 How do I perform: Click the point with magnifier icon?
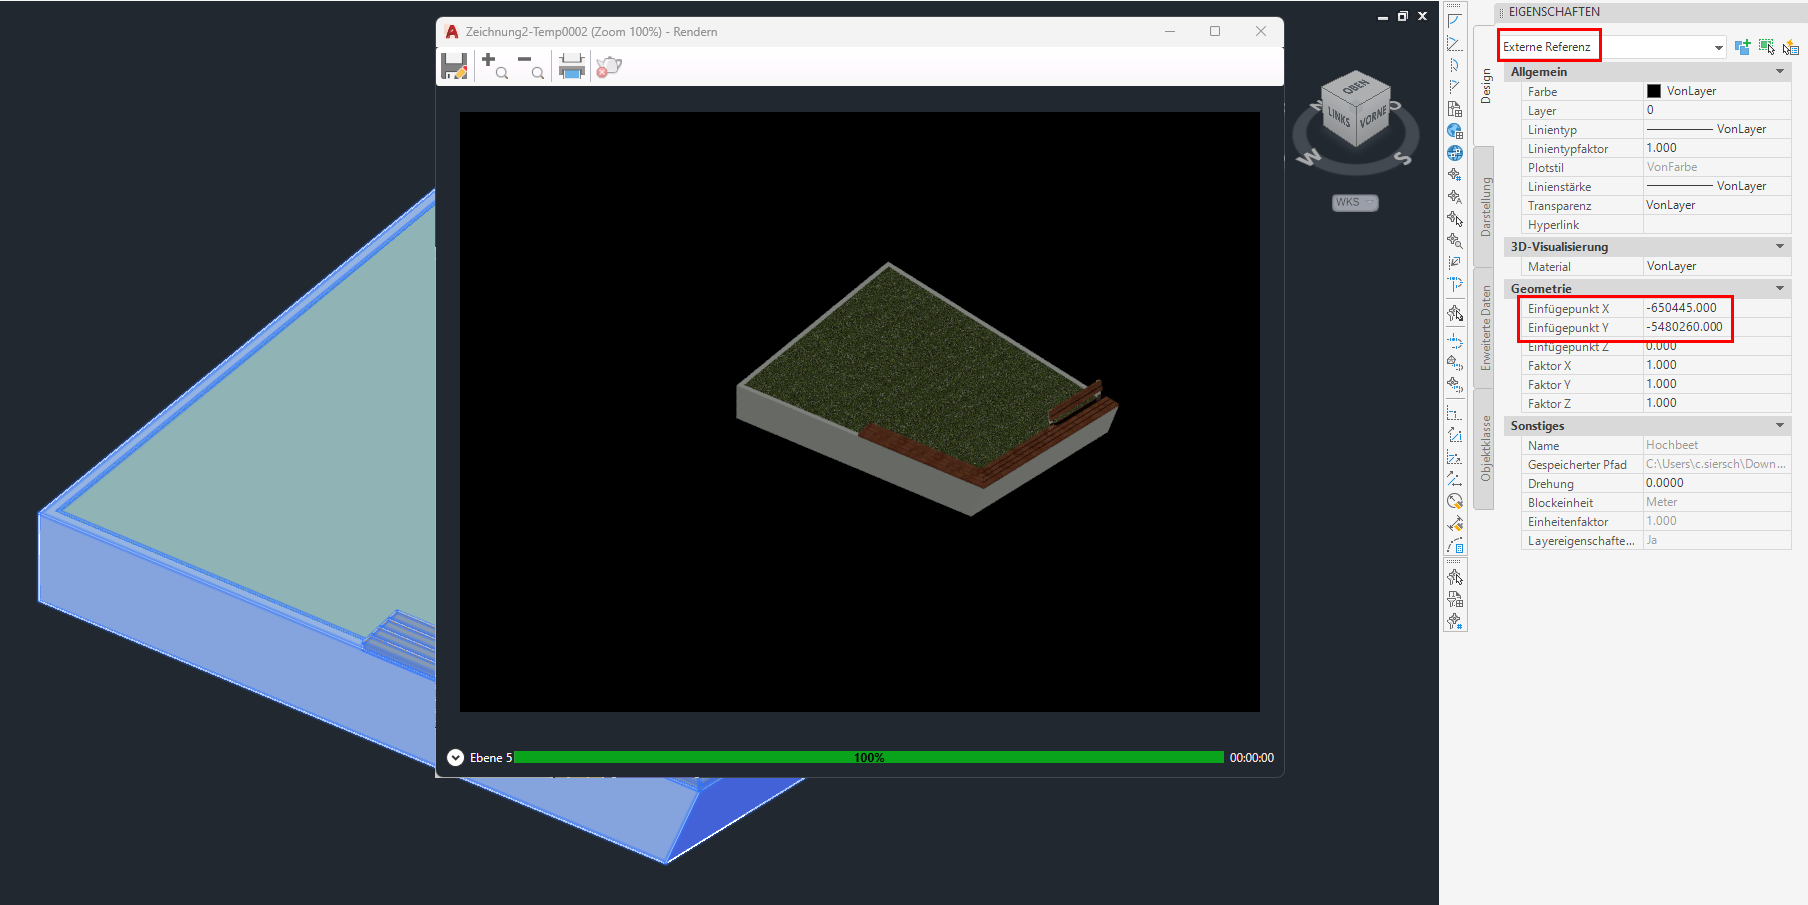pyautogui.click(x=1455, y=241)
